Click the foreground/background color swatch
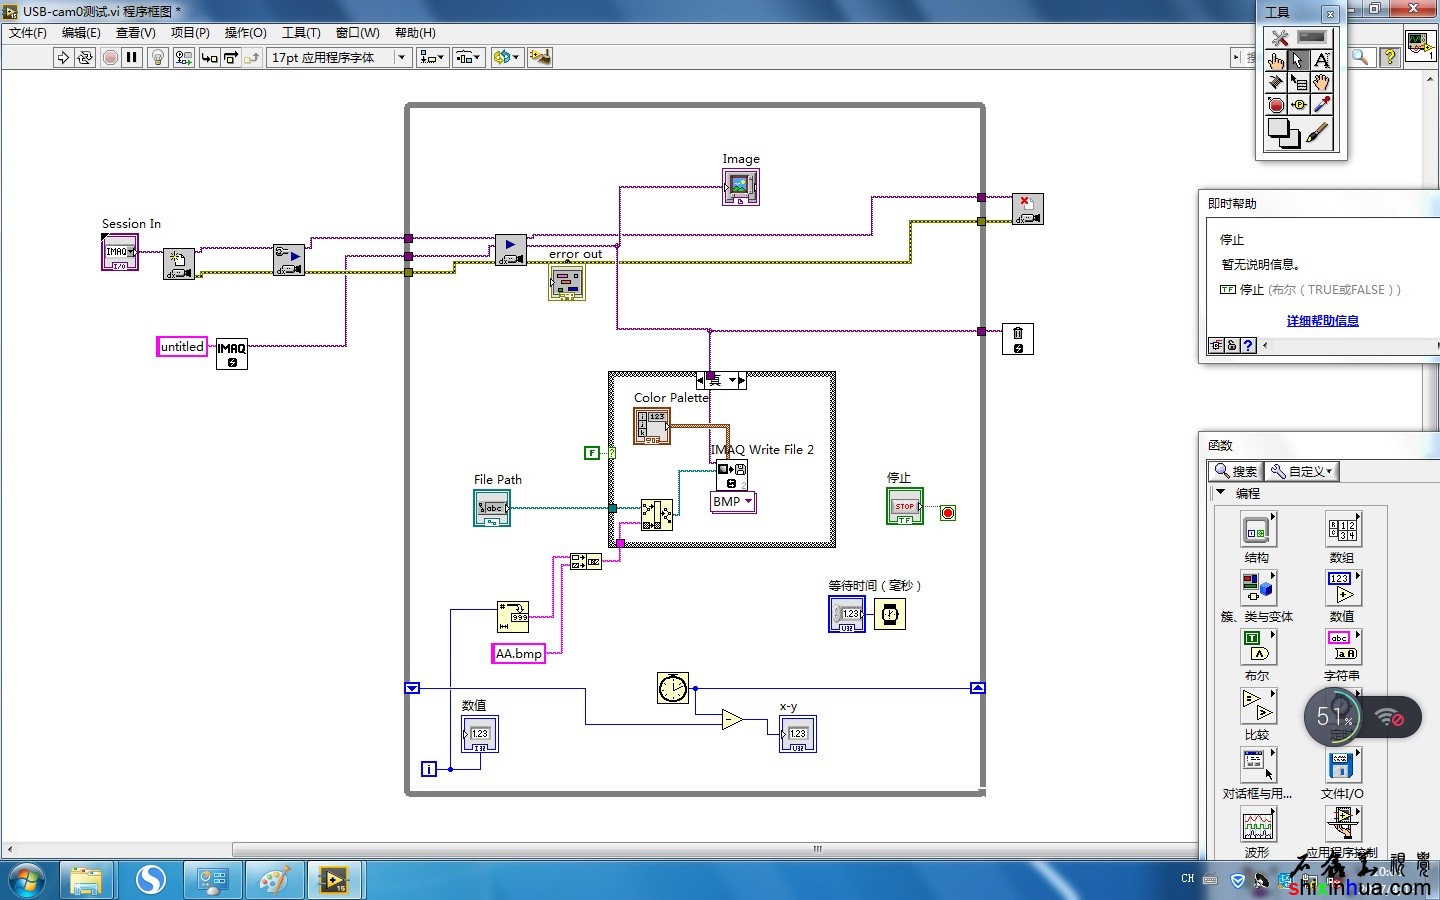The height and width of the screenshot is (900, 1440). point(1283,133)
